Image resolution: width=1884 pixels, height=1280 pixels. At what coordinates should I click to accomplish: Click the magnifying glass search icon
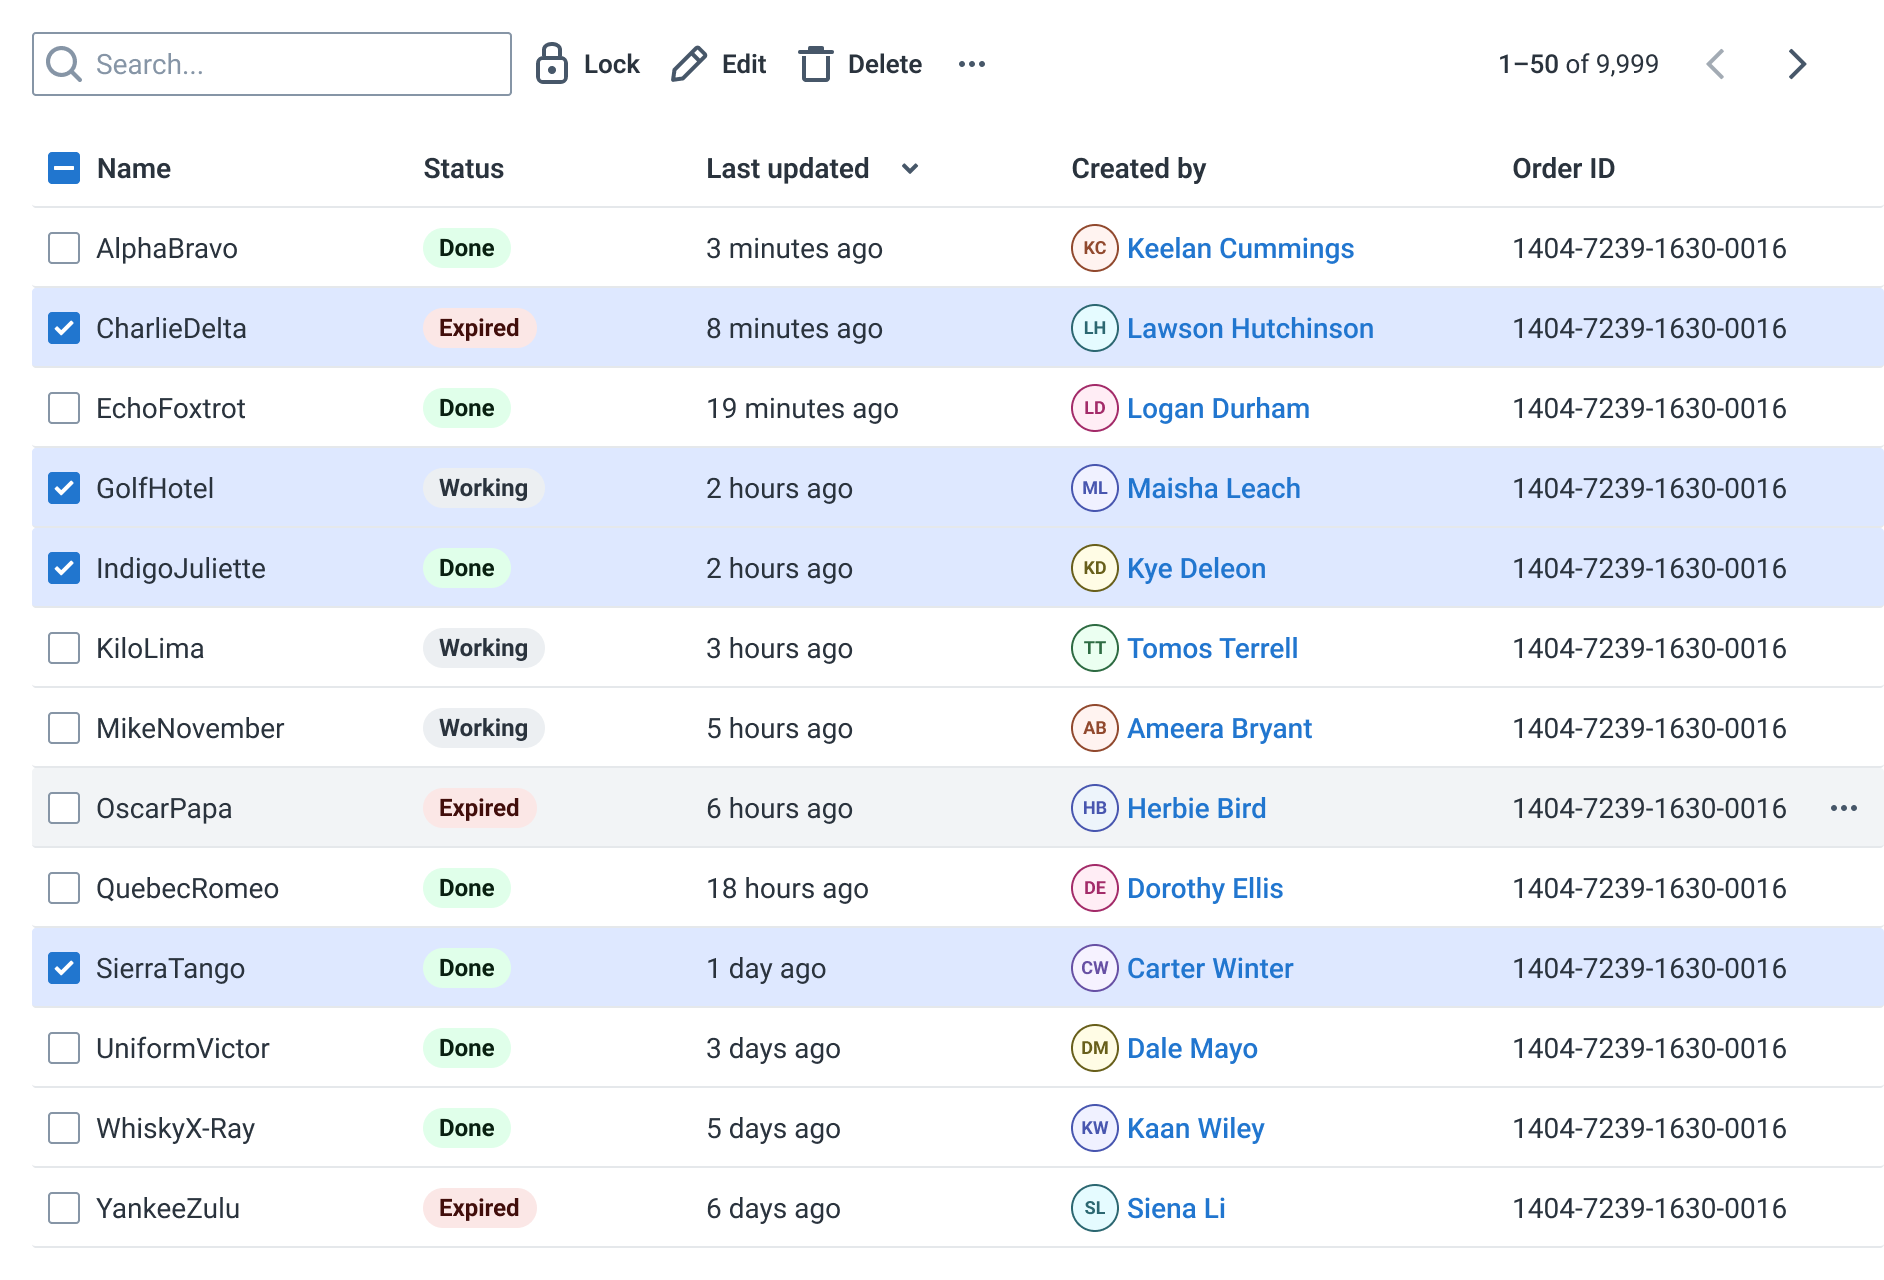64,64
